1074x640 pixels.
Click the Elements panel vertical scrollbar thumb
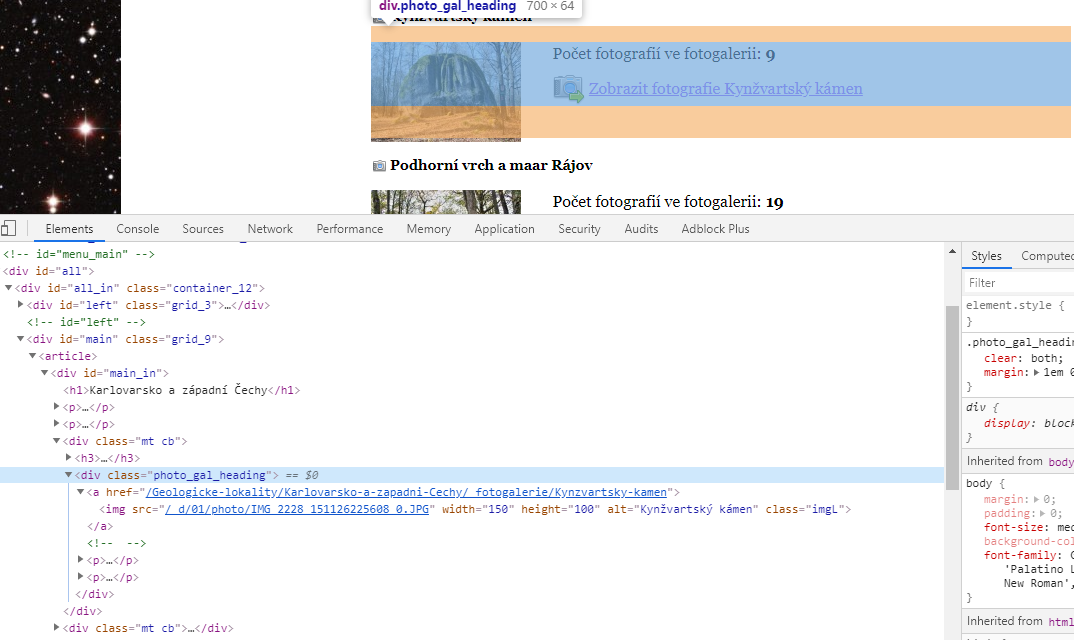pos(952,397)
